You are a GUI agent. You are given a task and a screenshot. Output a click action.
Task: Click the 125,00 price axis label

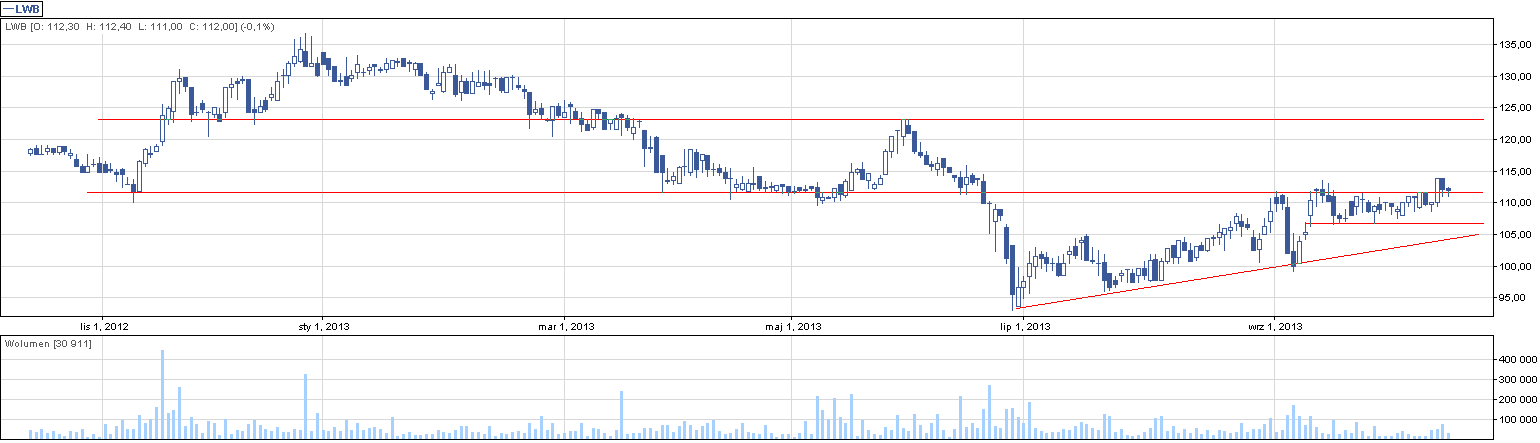tap(1517, 108)
